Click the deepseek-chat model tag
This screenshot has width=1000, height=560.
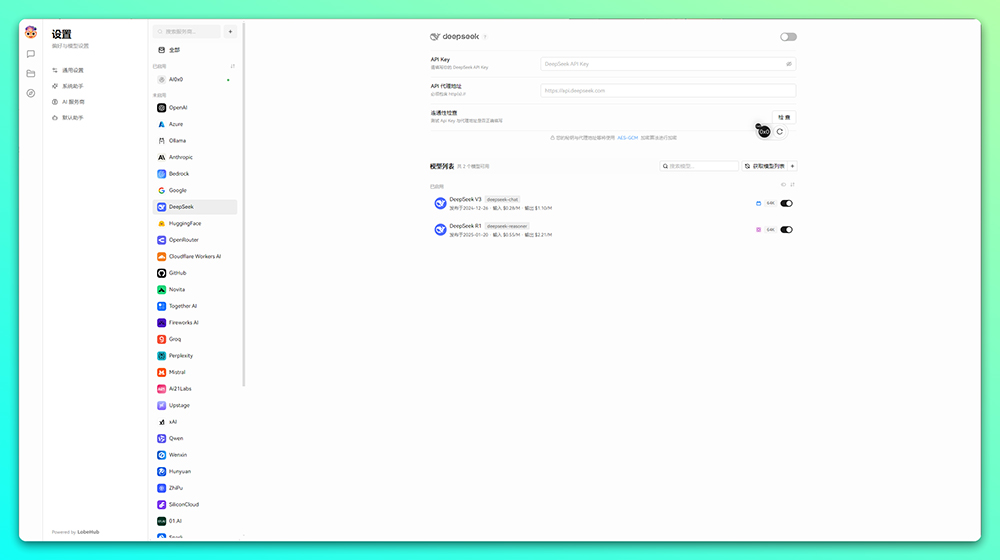[503, 200]
